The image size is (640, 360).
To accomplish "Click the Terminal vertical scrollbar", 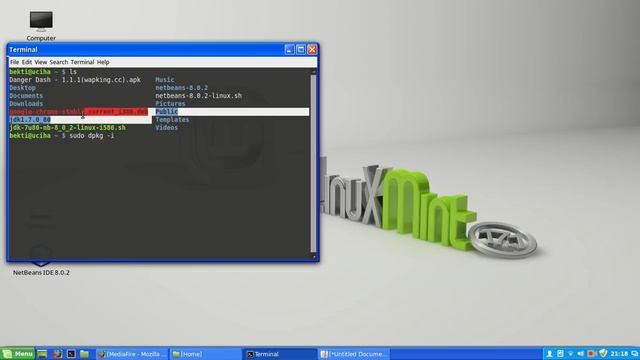I will click(x=313, y=163).
